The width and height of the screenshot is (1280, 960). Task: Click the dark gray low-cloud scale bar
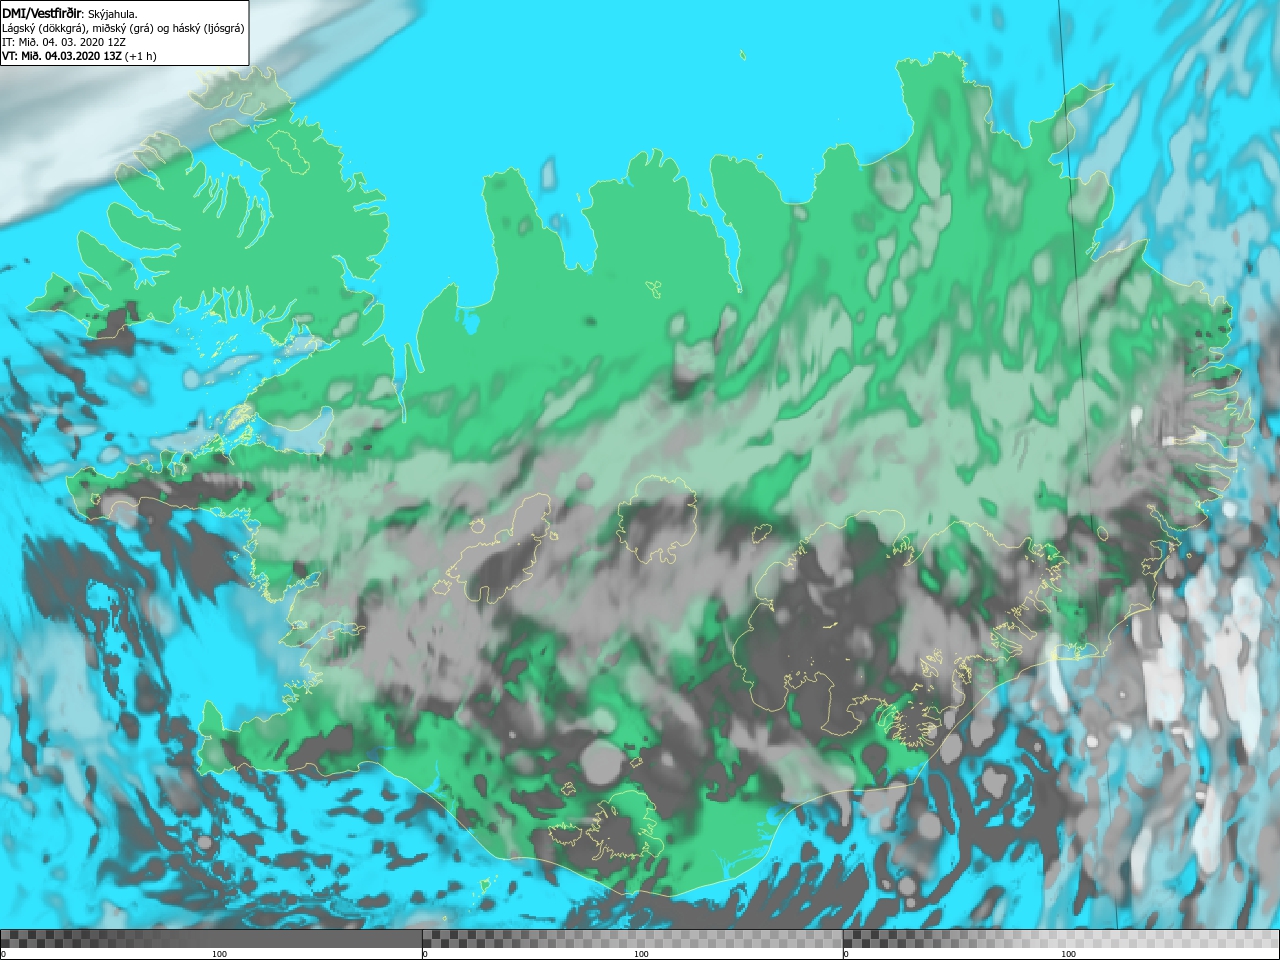point(211,938)
